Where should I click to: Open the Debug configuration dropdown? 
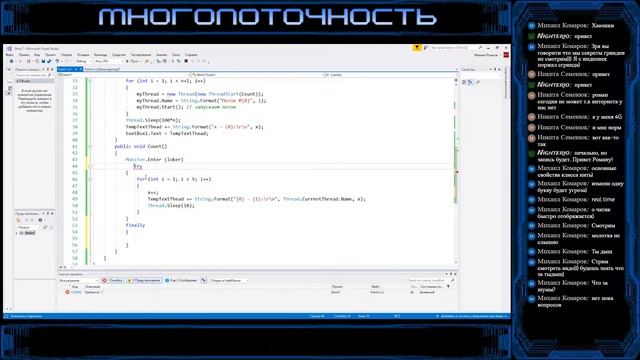84,61
